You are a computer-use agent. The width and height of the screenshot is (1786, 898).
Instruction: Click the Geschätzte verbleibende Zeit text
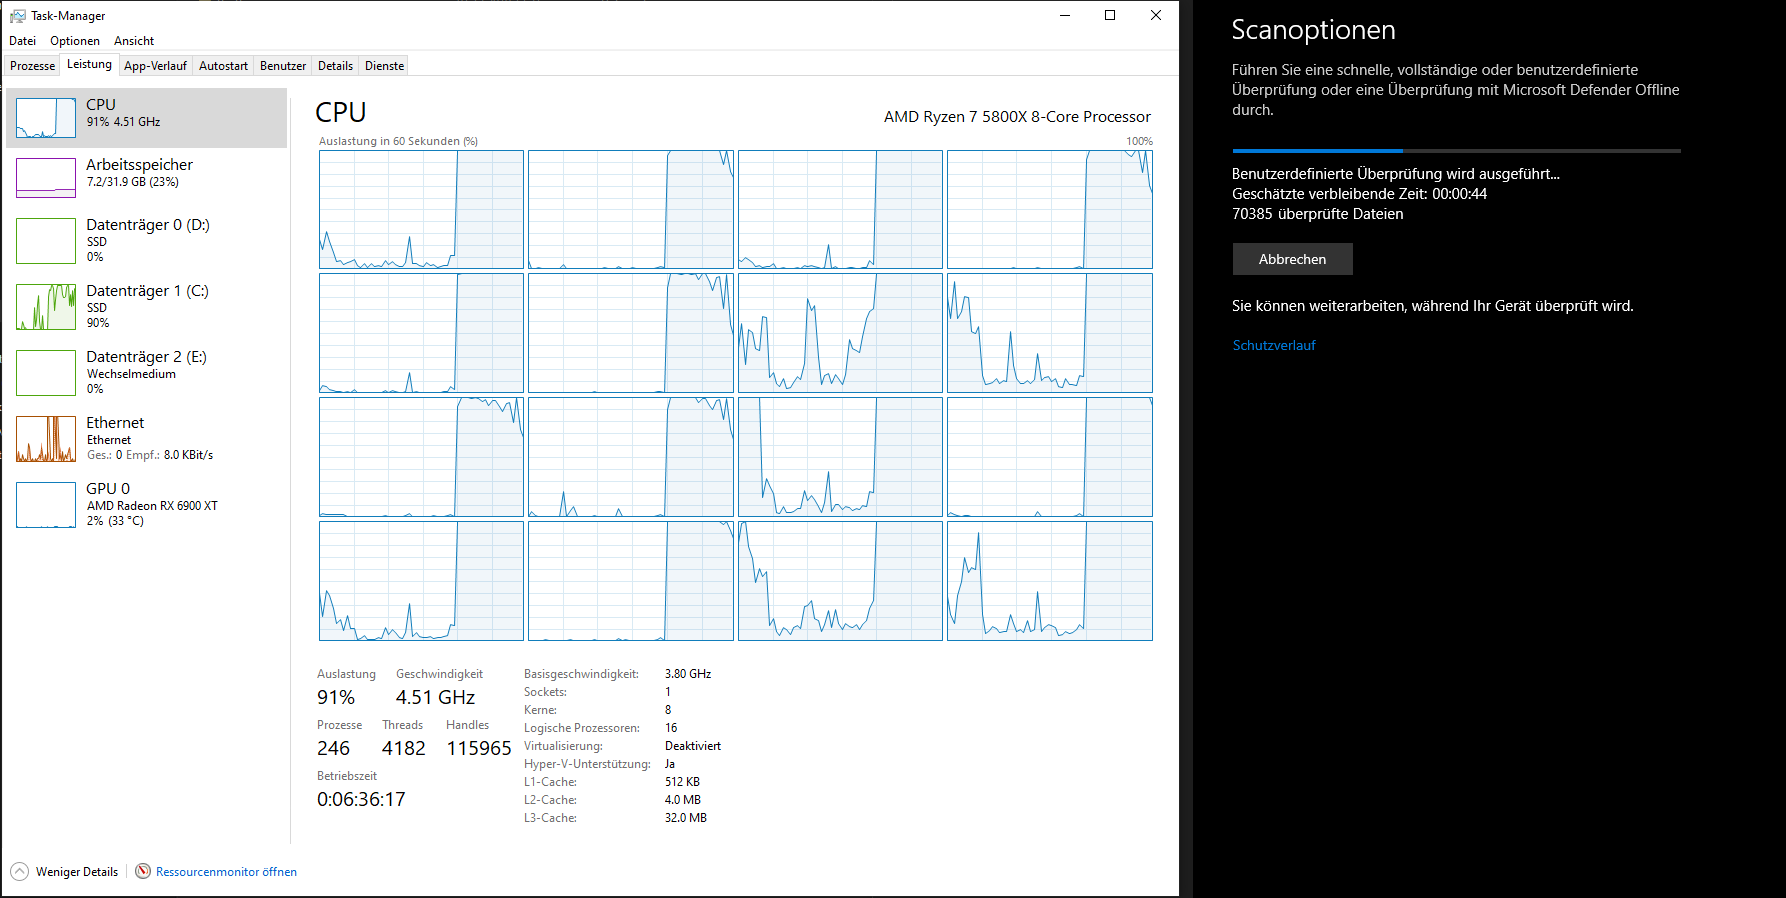[1359, 194]
